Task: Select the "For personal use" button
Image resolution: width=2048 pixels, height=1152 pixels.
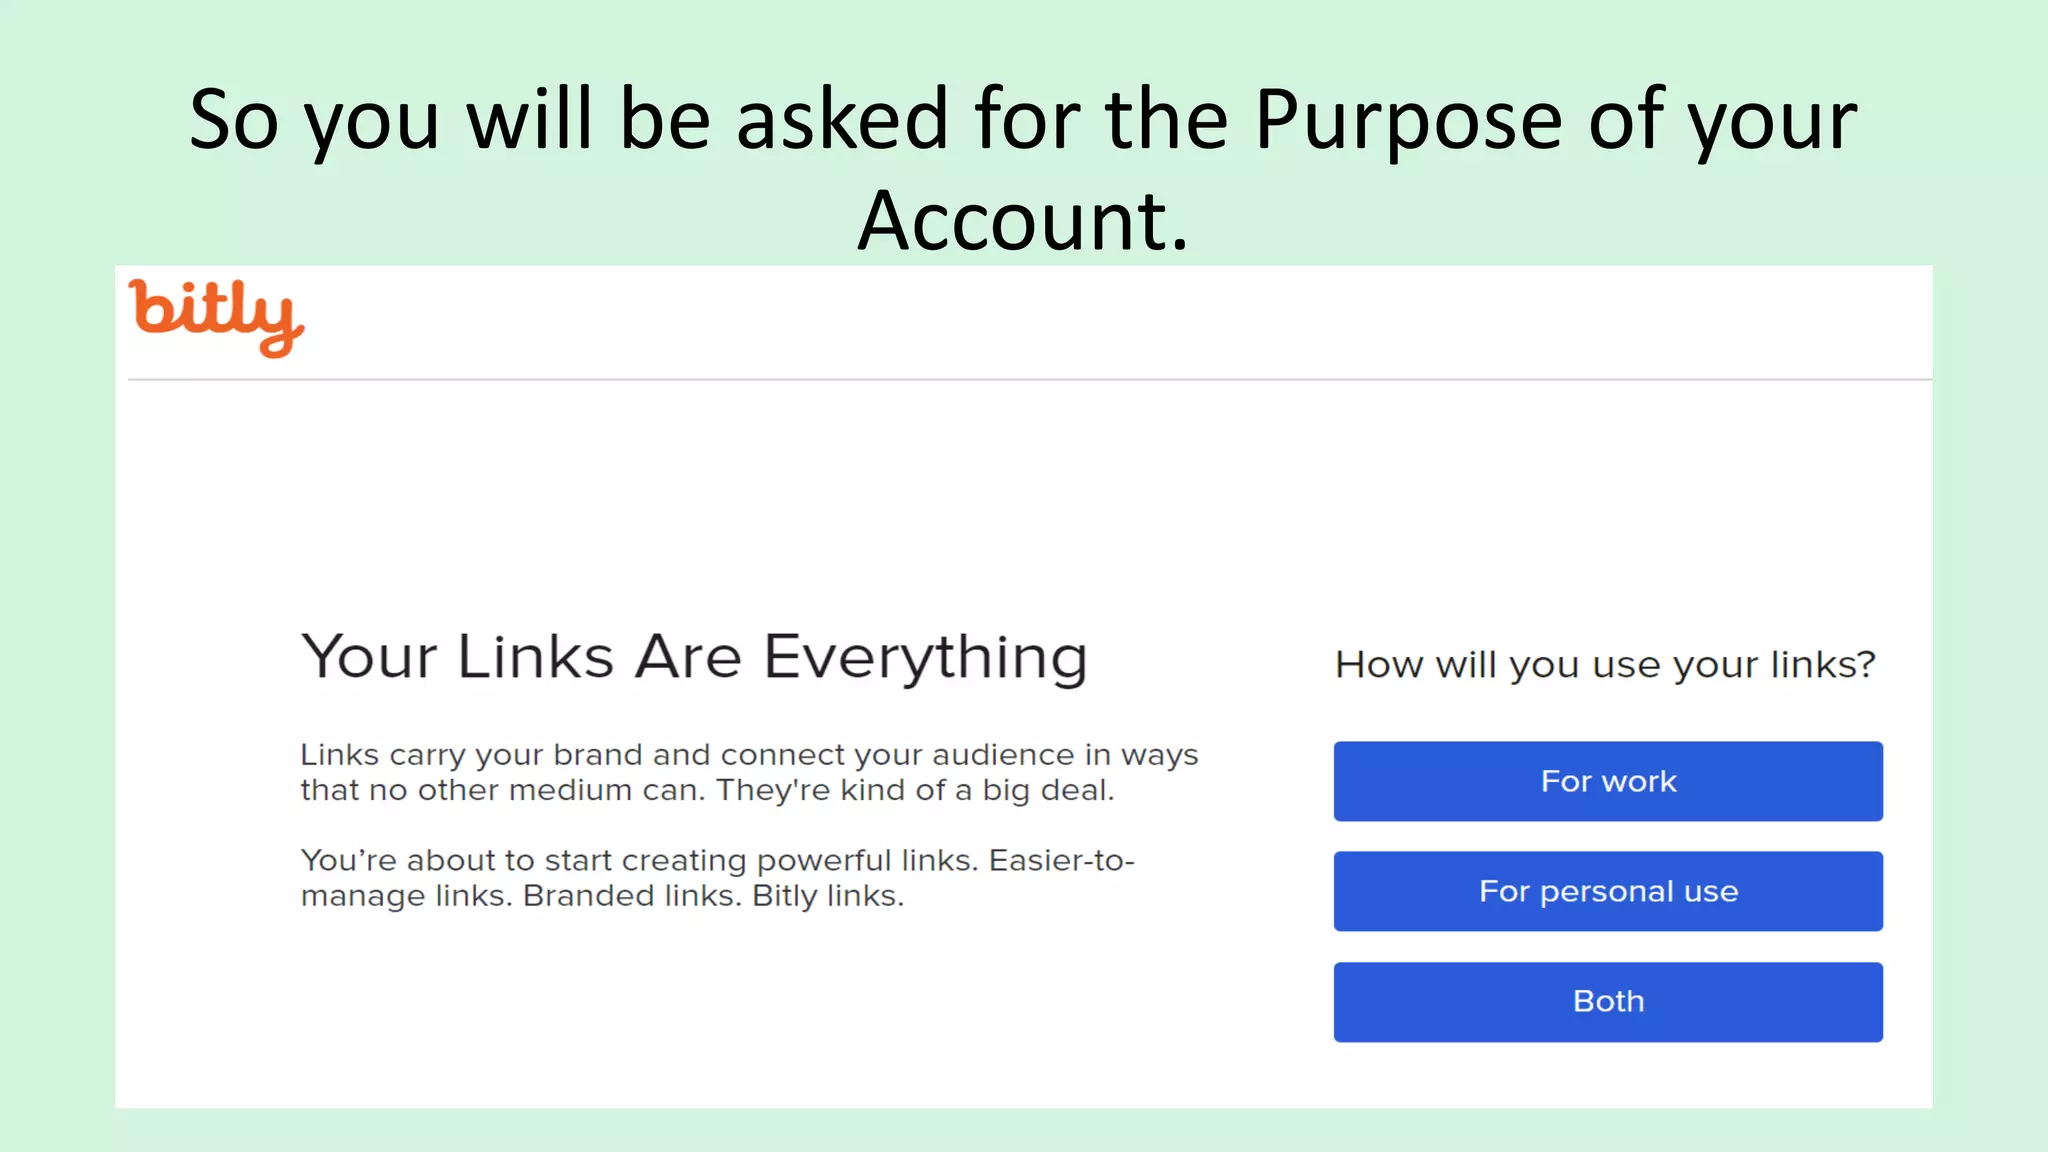Action: [x=1607, y=891]
